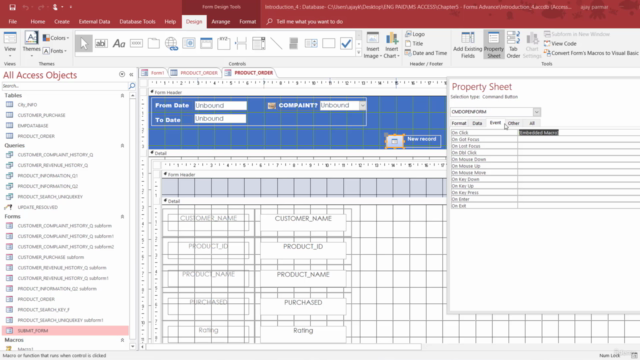Click the On Dbl Click property row

(x=545, y=153)
